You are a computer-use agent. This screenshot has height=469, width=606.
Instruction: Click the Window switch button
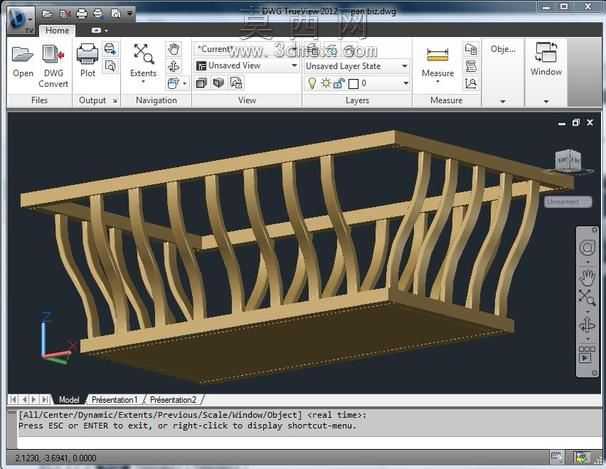pyautogui.click(x=546, y=59)
